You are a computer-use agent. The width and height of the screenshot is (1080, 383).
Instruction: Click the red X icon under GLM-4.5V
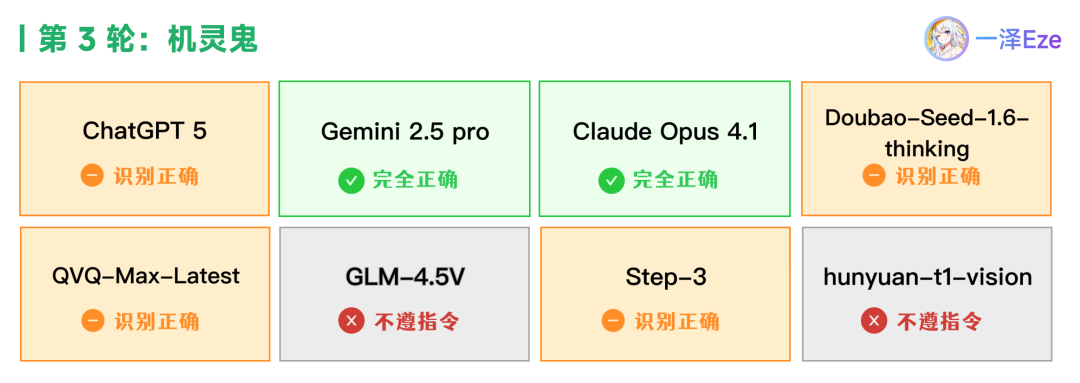[351, 321]
